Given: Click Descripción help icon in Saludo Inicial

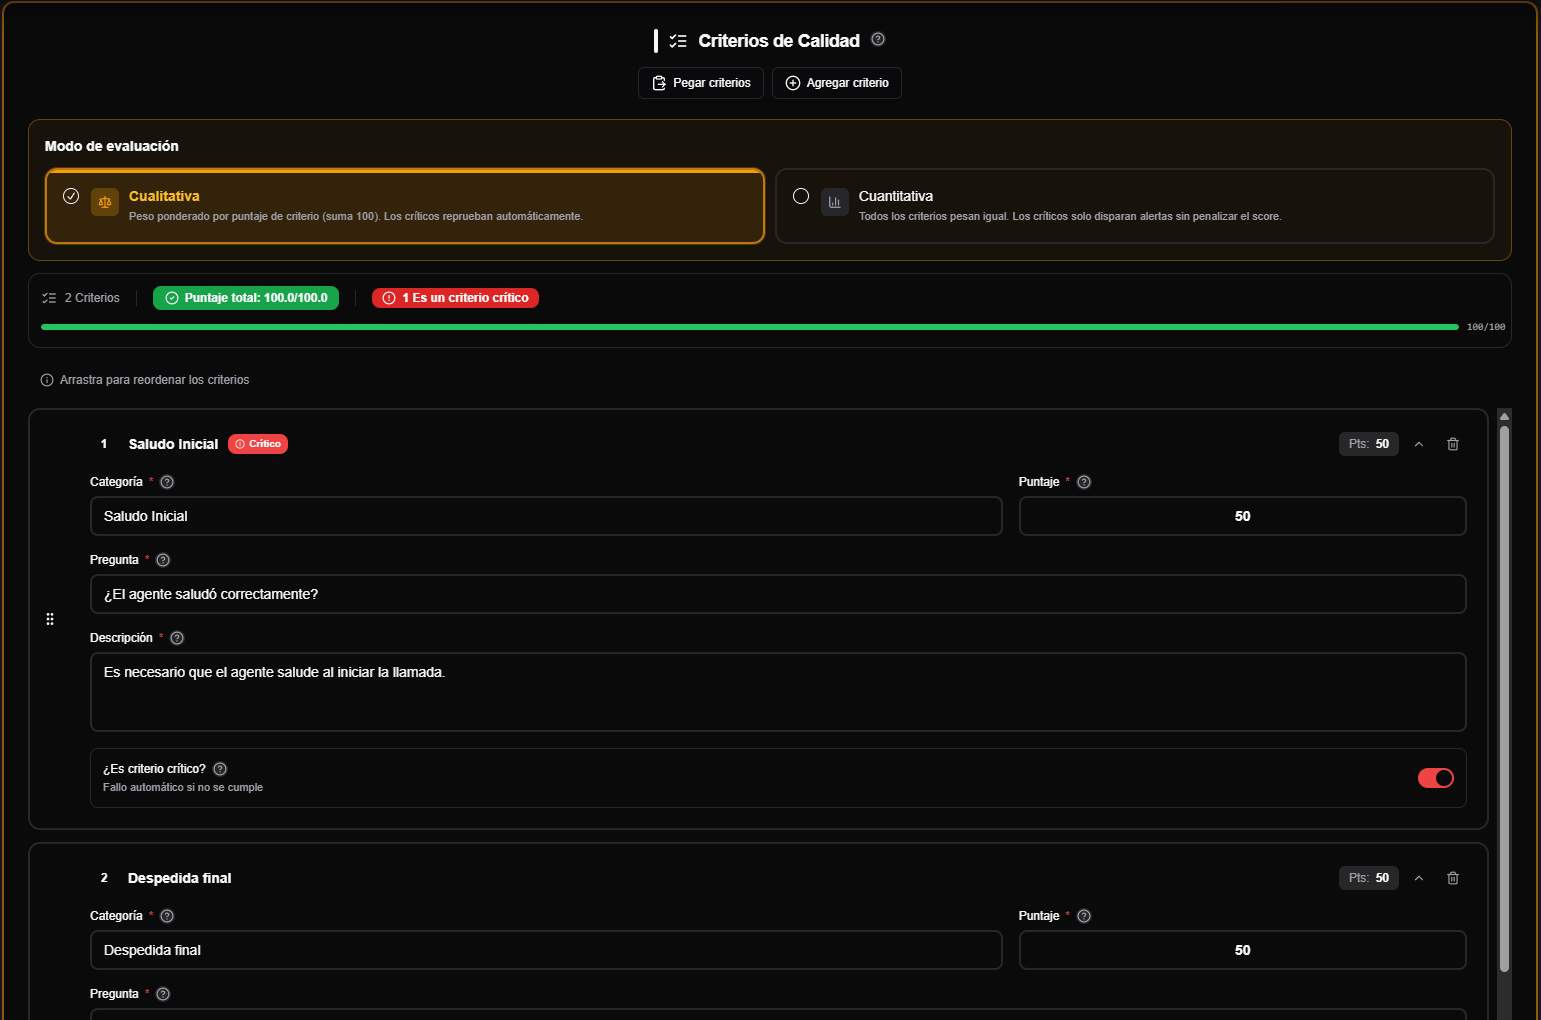Looking at the screenshot, I should [x=177, y=638].
